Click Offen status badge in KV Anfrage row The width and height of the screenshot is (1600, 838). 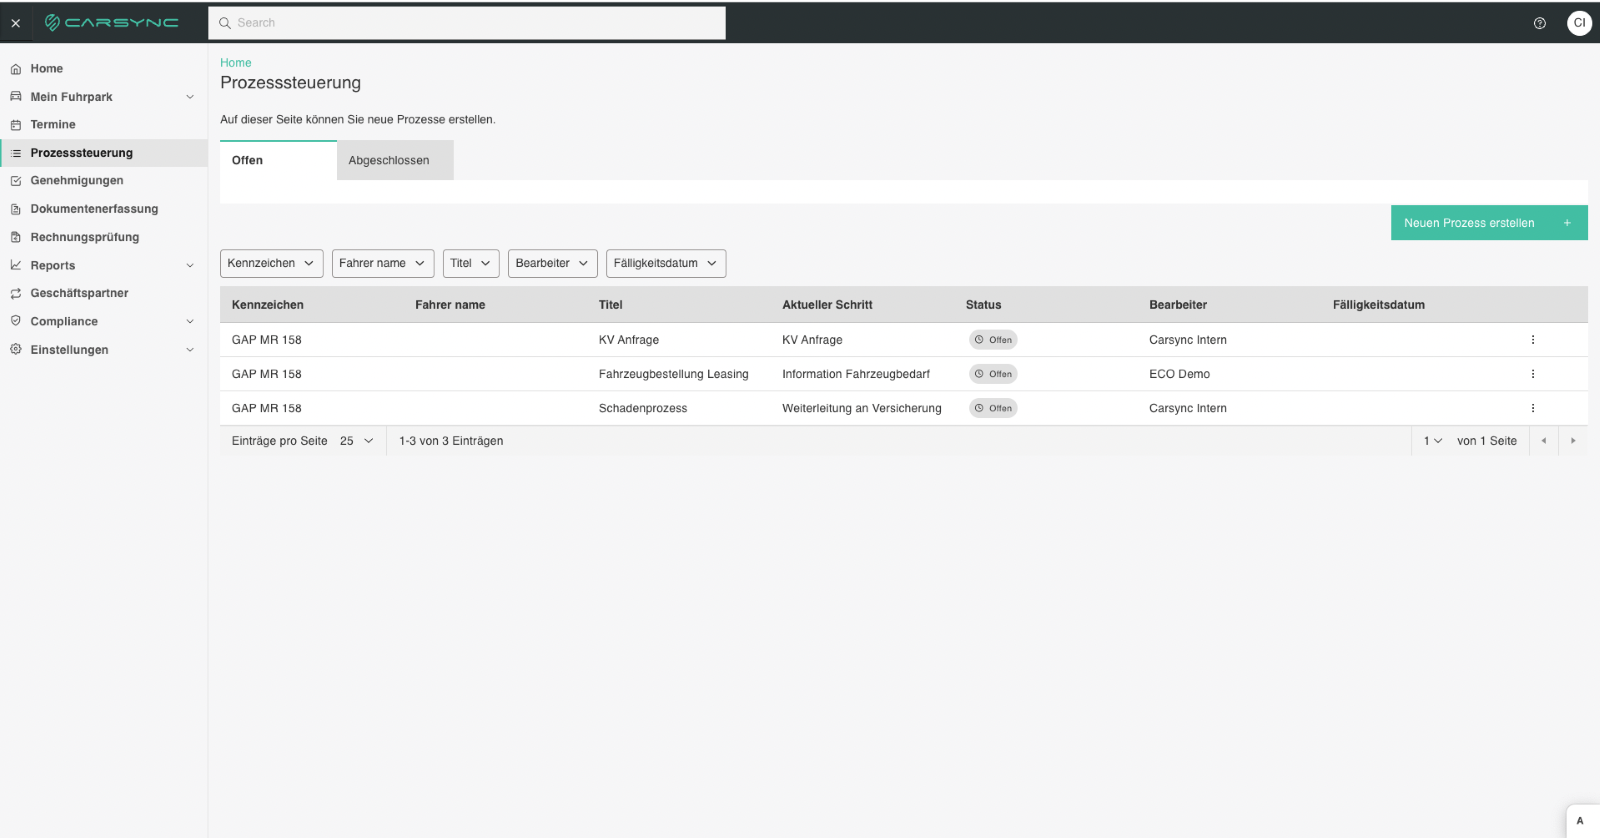pos(993,340)
